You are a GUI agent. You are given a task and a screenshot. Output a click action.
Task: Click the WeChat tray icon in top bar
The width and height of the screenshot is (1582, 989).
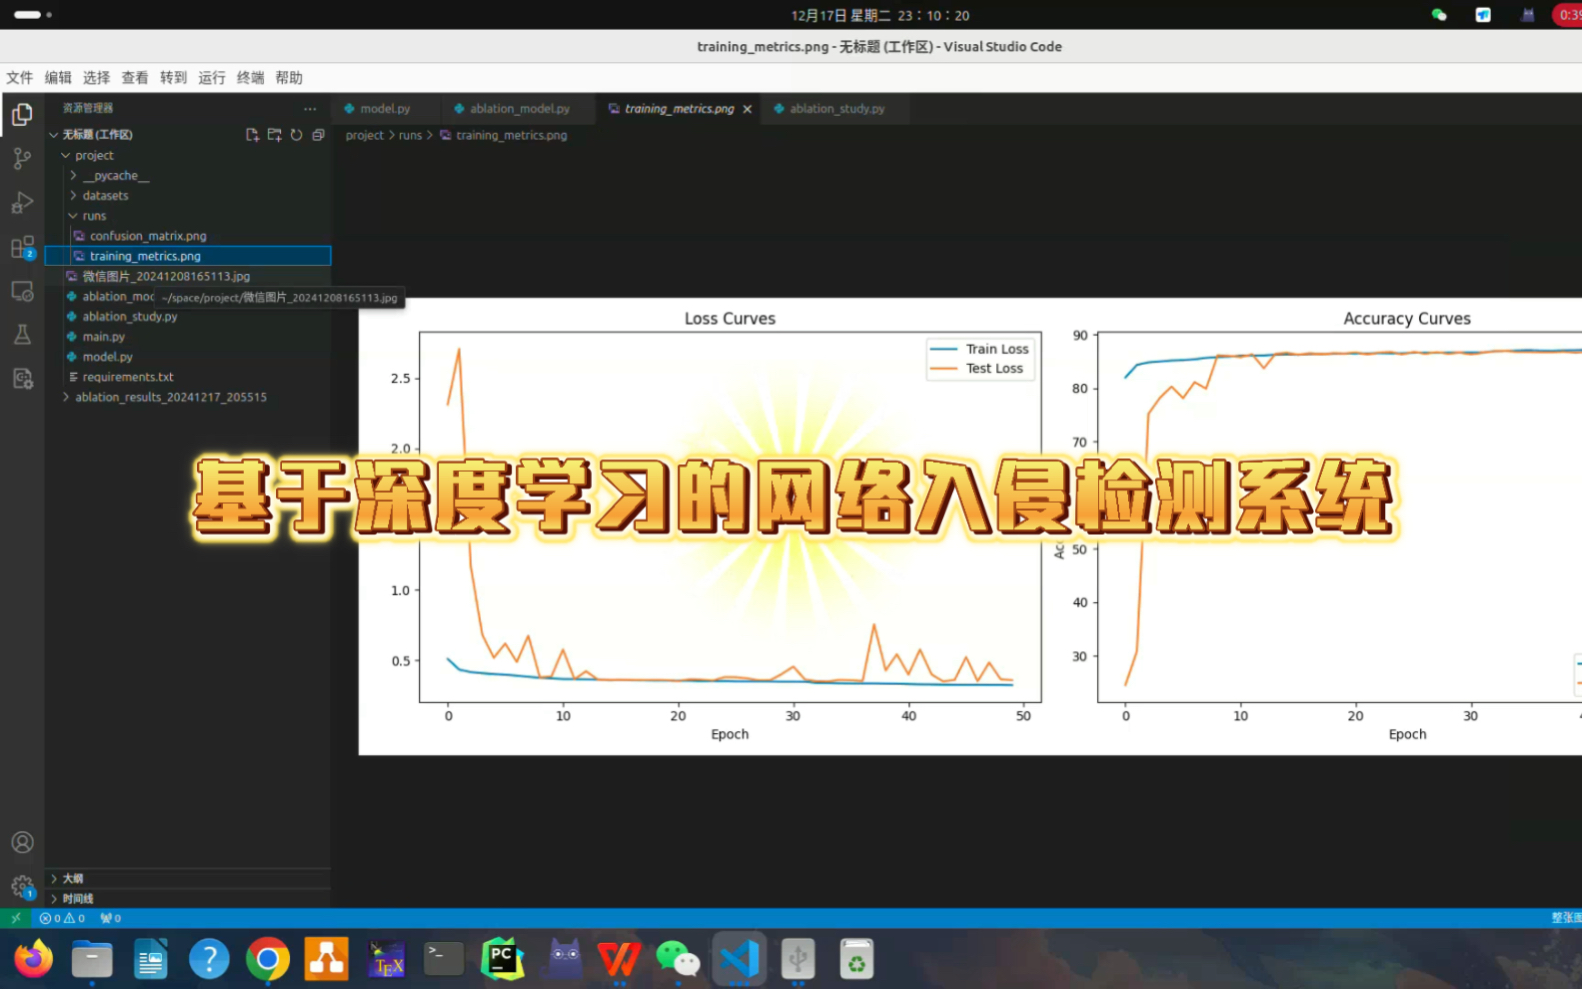[x=1439, y=15]
